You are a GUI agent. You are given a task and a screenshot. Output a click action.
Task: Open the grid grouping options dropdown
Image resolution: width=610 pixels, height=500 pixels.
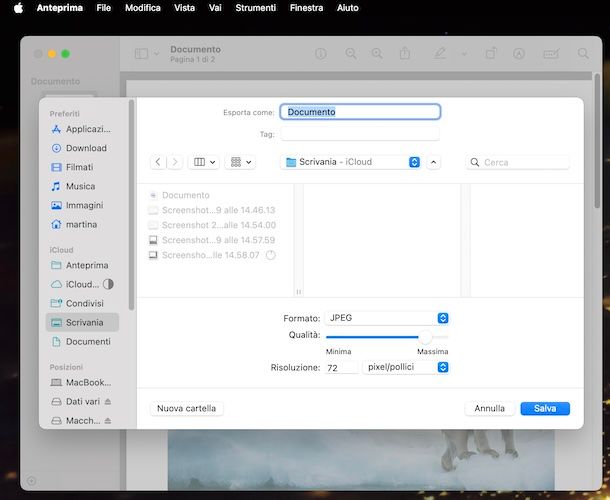pyautogui.click(x=240, y=162)
